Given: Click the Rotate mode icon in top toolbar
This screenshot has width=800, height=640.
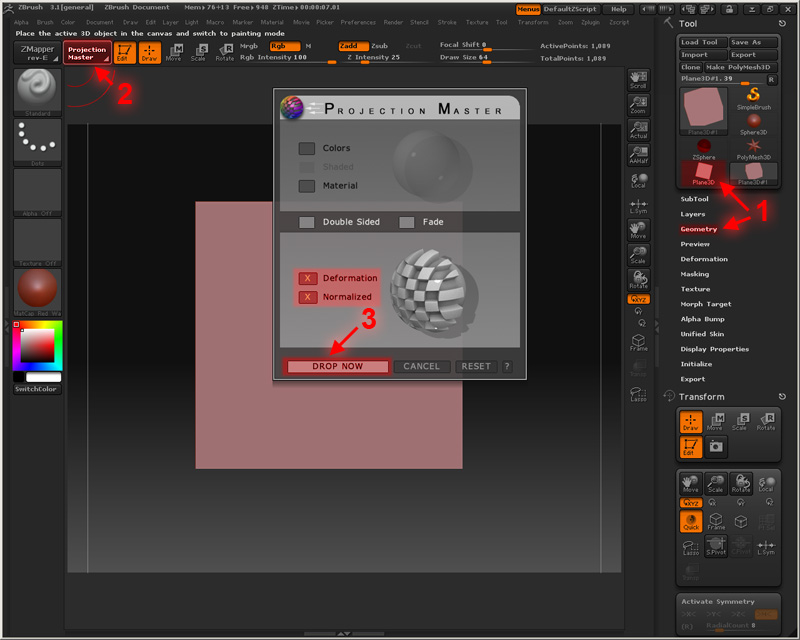Looking at the screenshot, I should pyautogui.click(x=224, y=53).
